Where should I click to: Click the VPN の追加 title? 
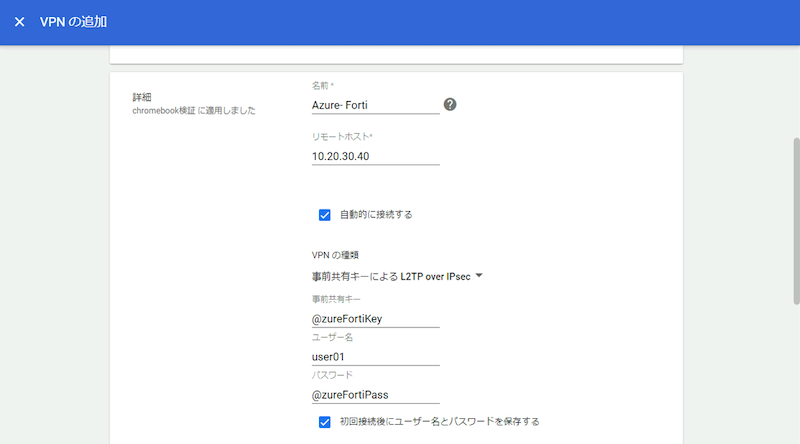point(73,22)
